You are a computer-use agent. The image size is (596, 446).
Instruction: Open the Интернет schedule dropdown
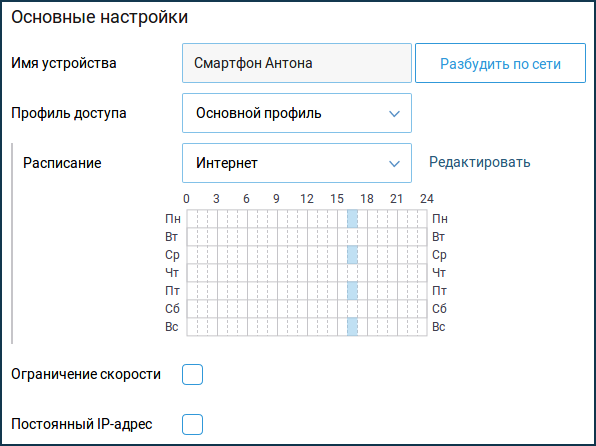click(x=297, y=163)
